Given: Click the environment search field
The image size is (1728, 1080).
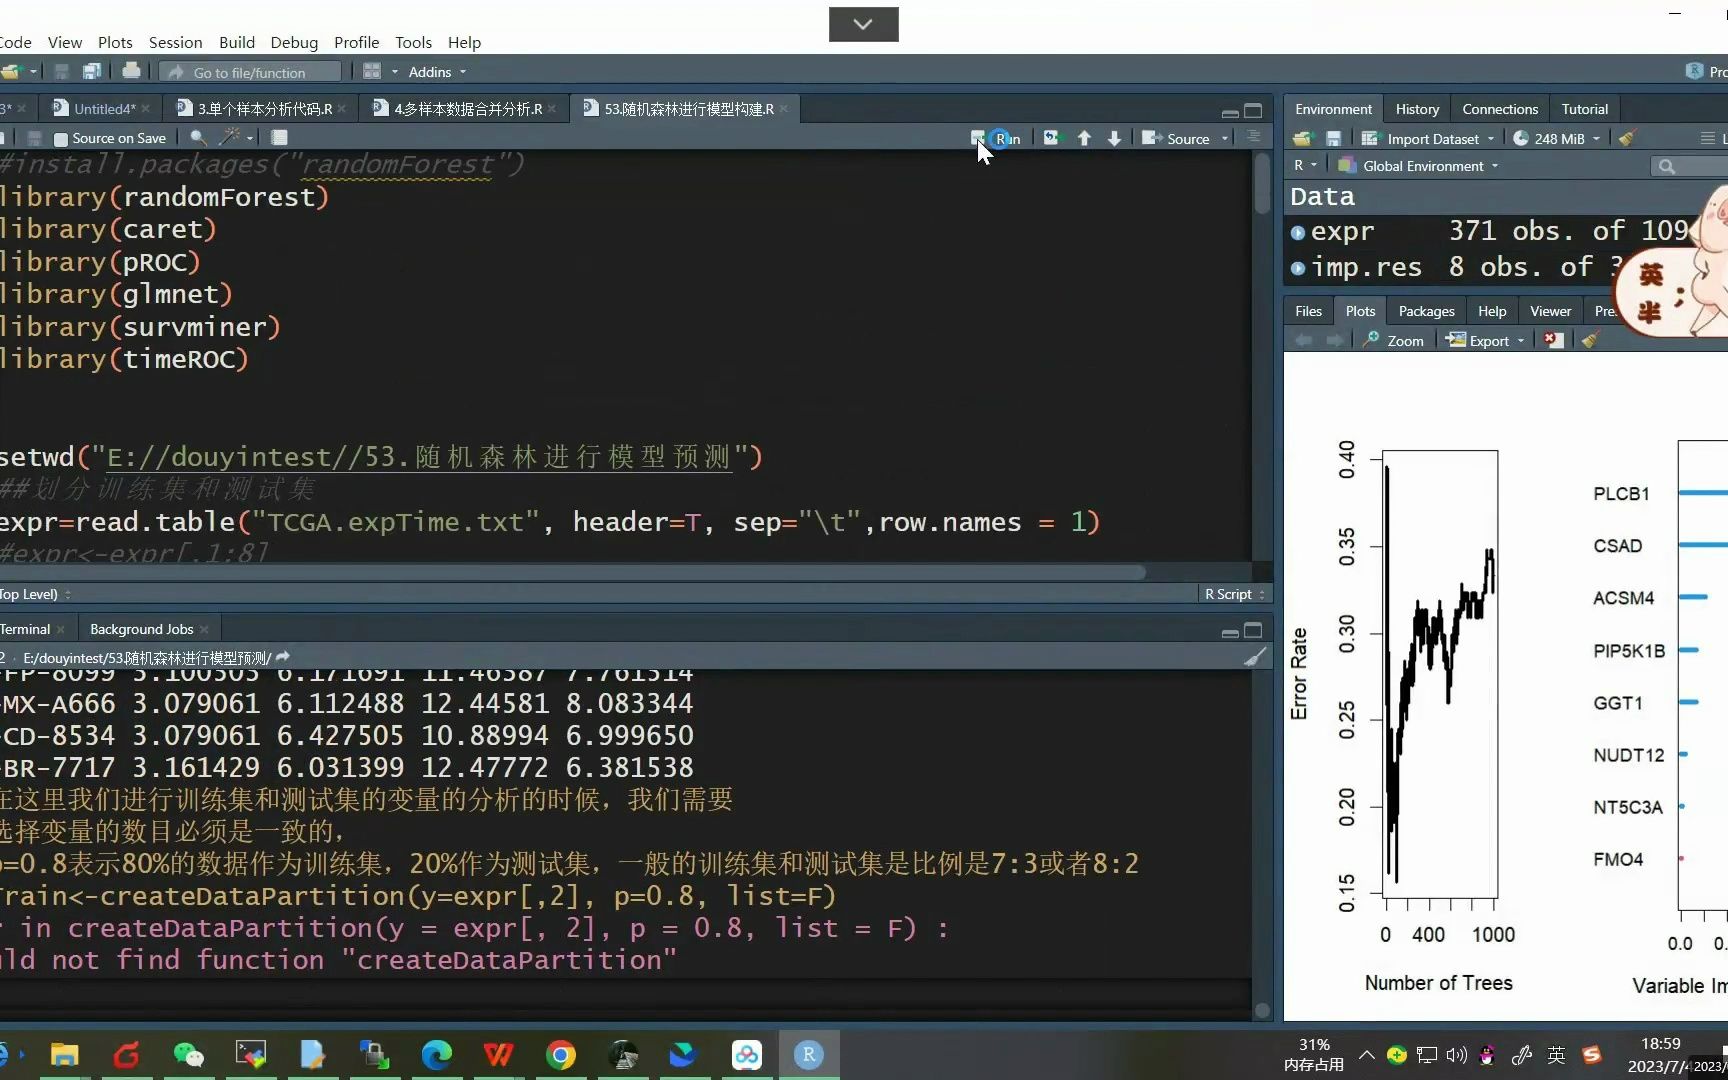Looking at the screenshot, I should 1689,166.
